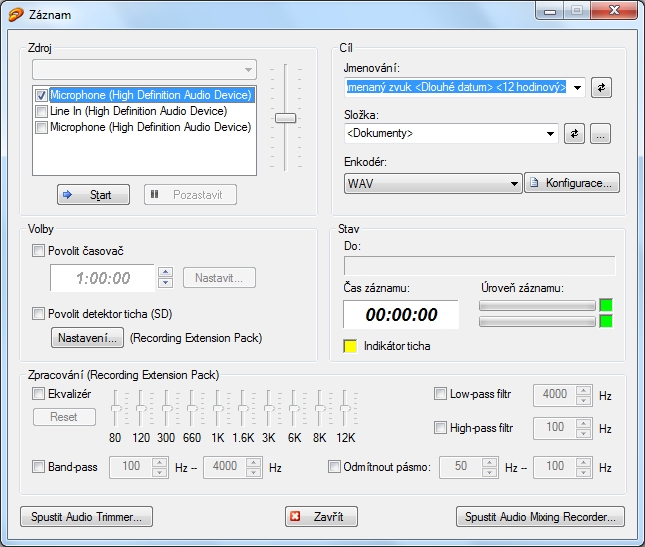645x547 pixels.
Task: Enable the Low-pass filtr checkbox
Action: point(440,394)
